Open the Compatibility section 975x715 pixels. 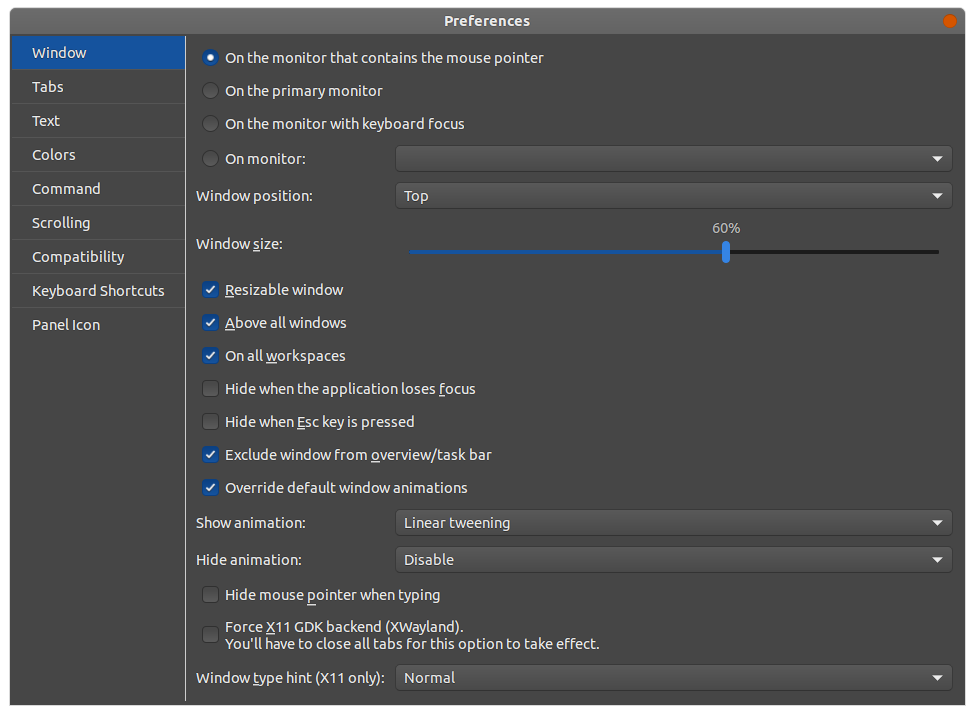tap(98, 257)
